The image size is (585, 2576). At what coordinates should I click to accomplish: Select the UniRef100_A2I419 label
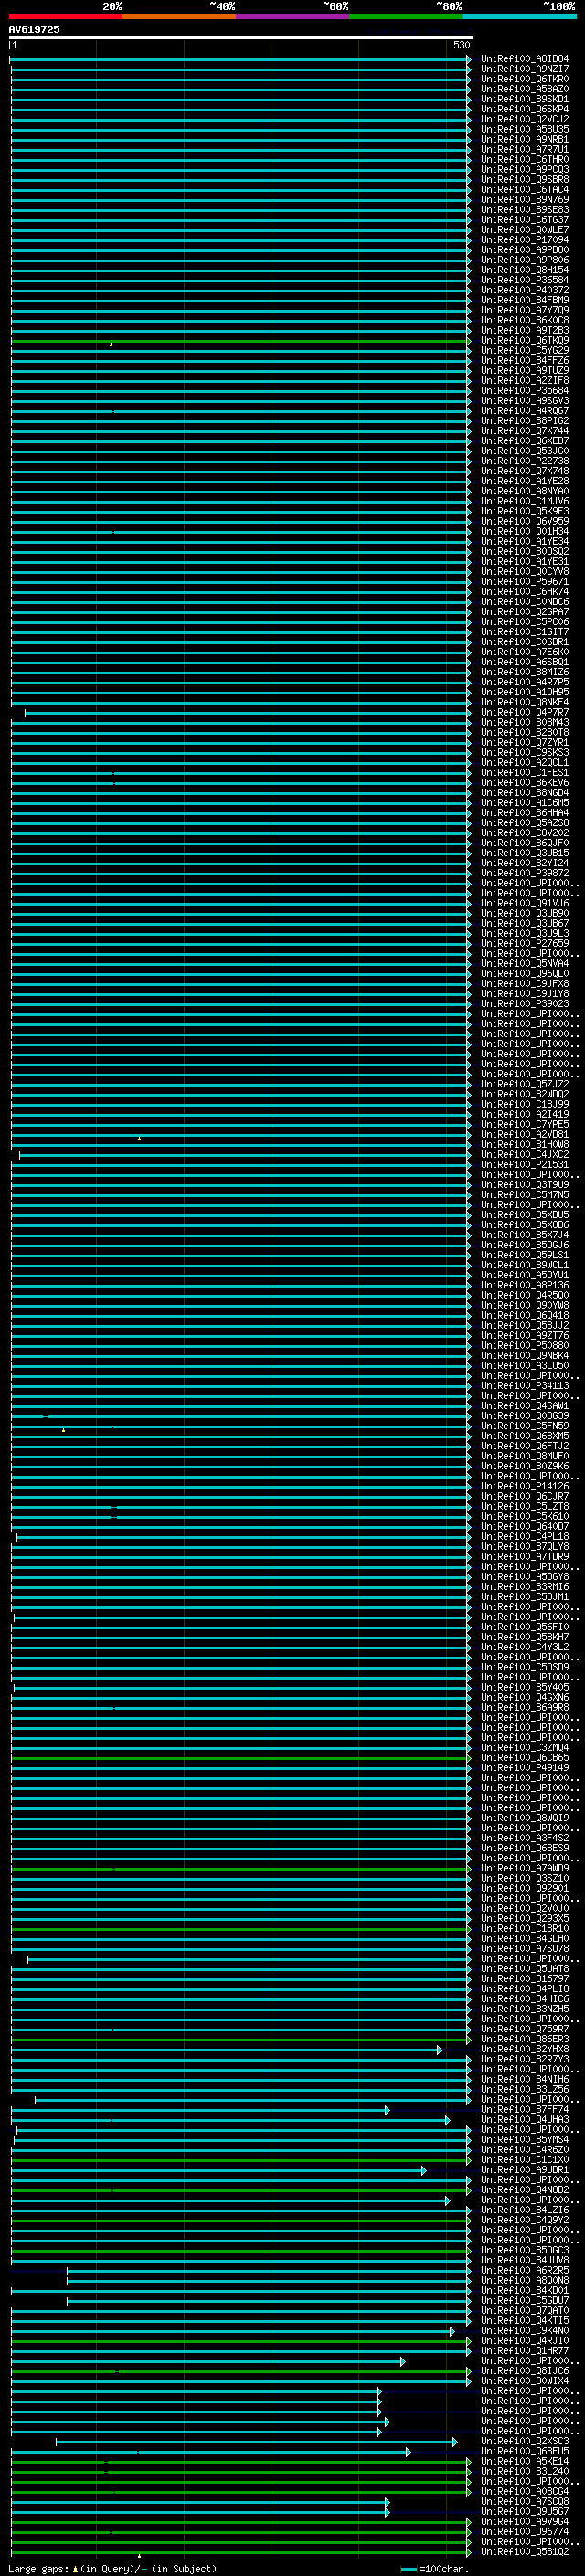point(525,1114)
